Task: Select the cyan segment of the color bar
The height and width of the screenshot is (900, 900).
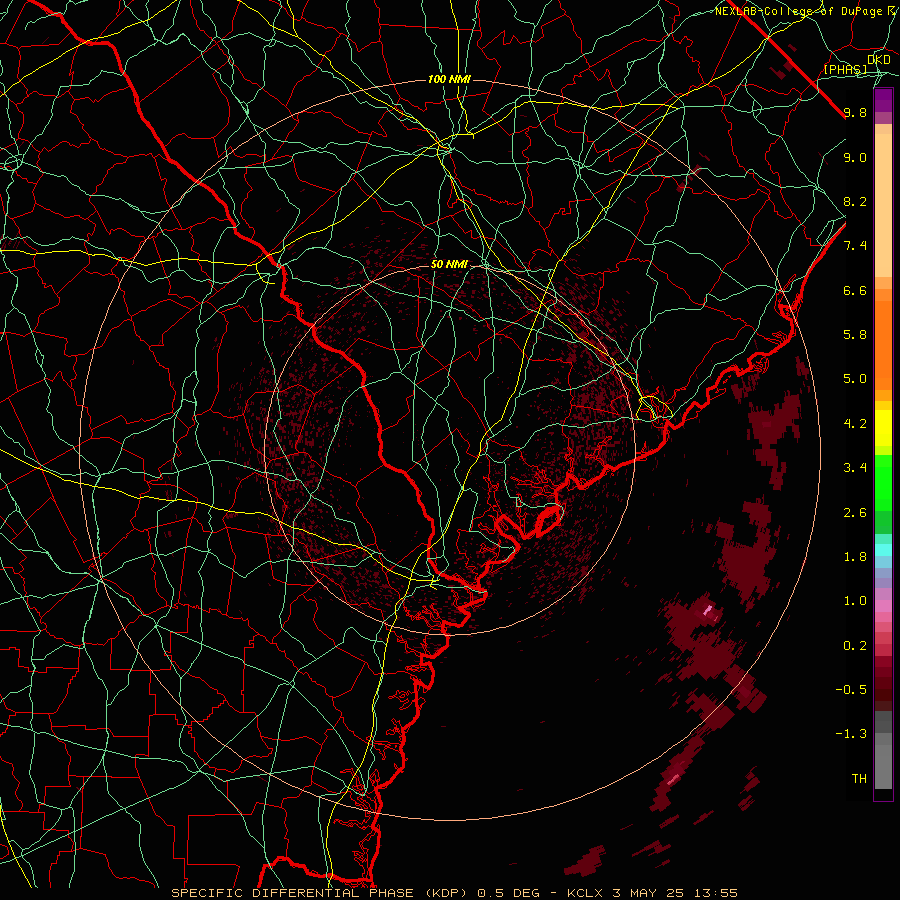Action: pos(883,550)
